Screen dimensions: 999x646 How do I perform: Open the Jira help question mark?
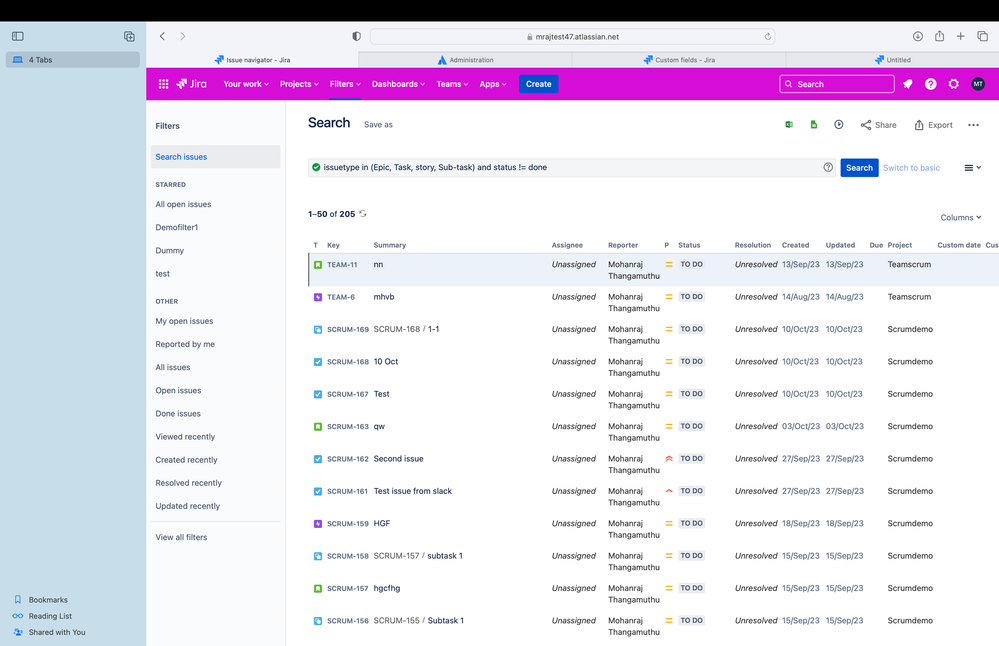pyautogui.click(x=930, y=84)
